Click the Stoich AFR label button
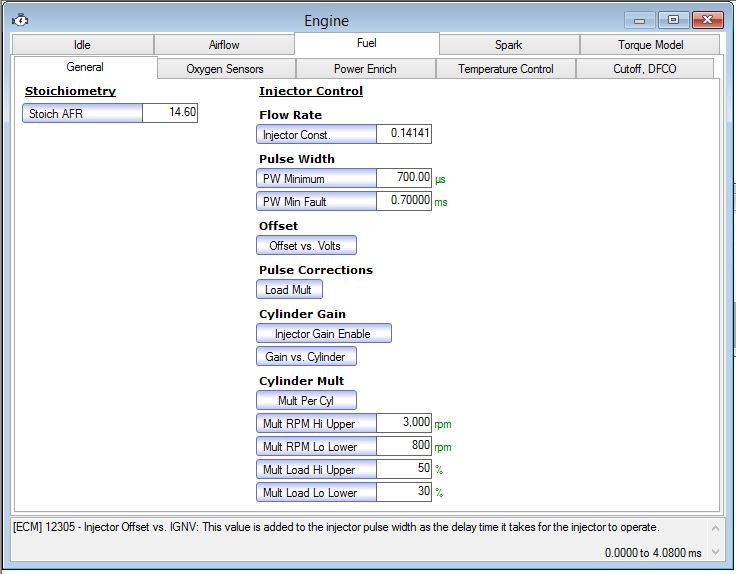The height and width of the screenshot is (574, 736). coord(82,113)
